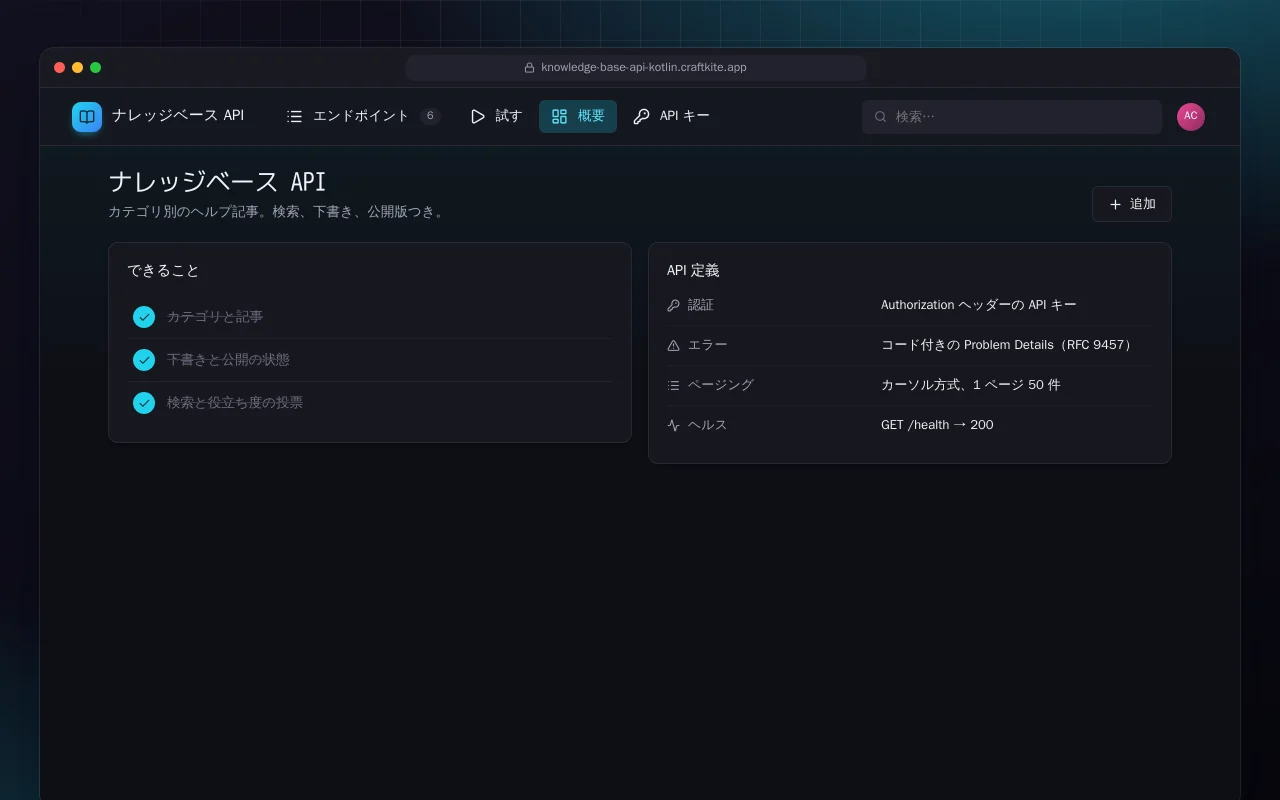Viewport: 1280px width, 800px height.
Task: Click the key icon beside API キー
Action: pyautogui.click(x=641, y=116)
